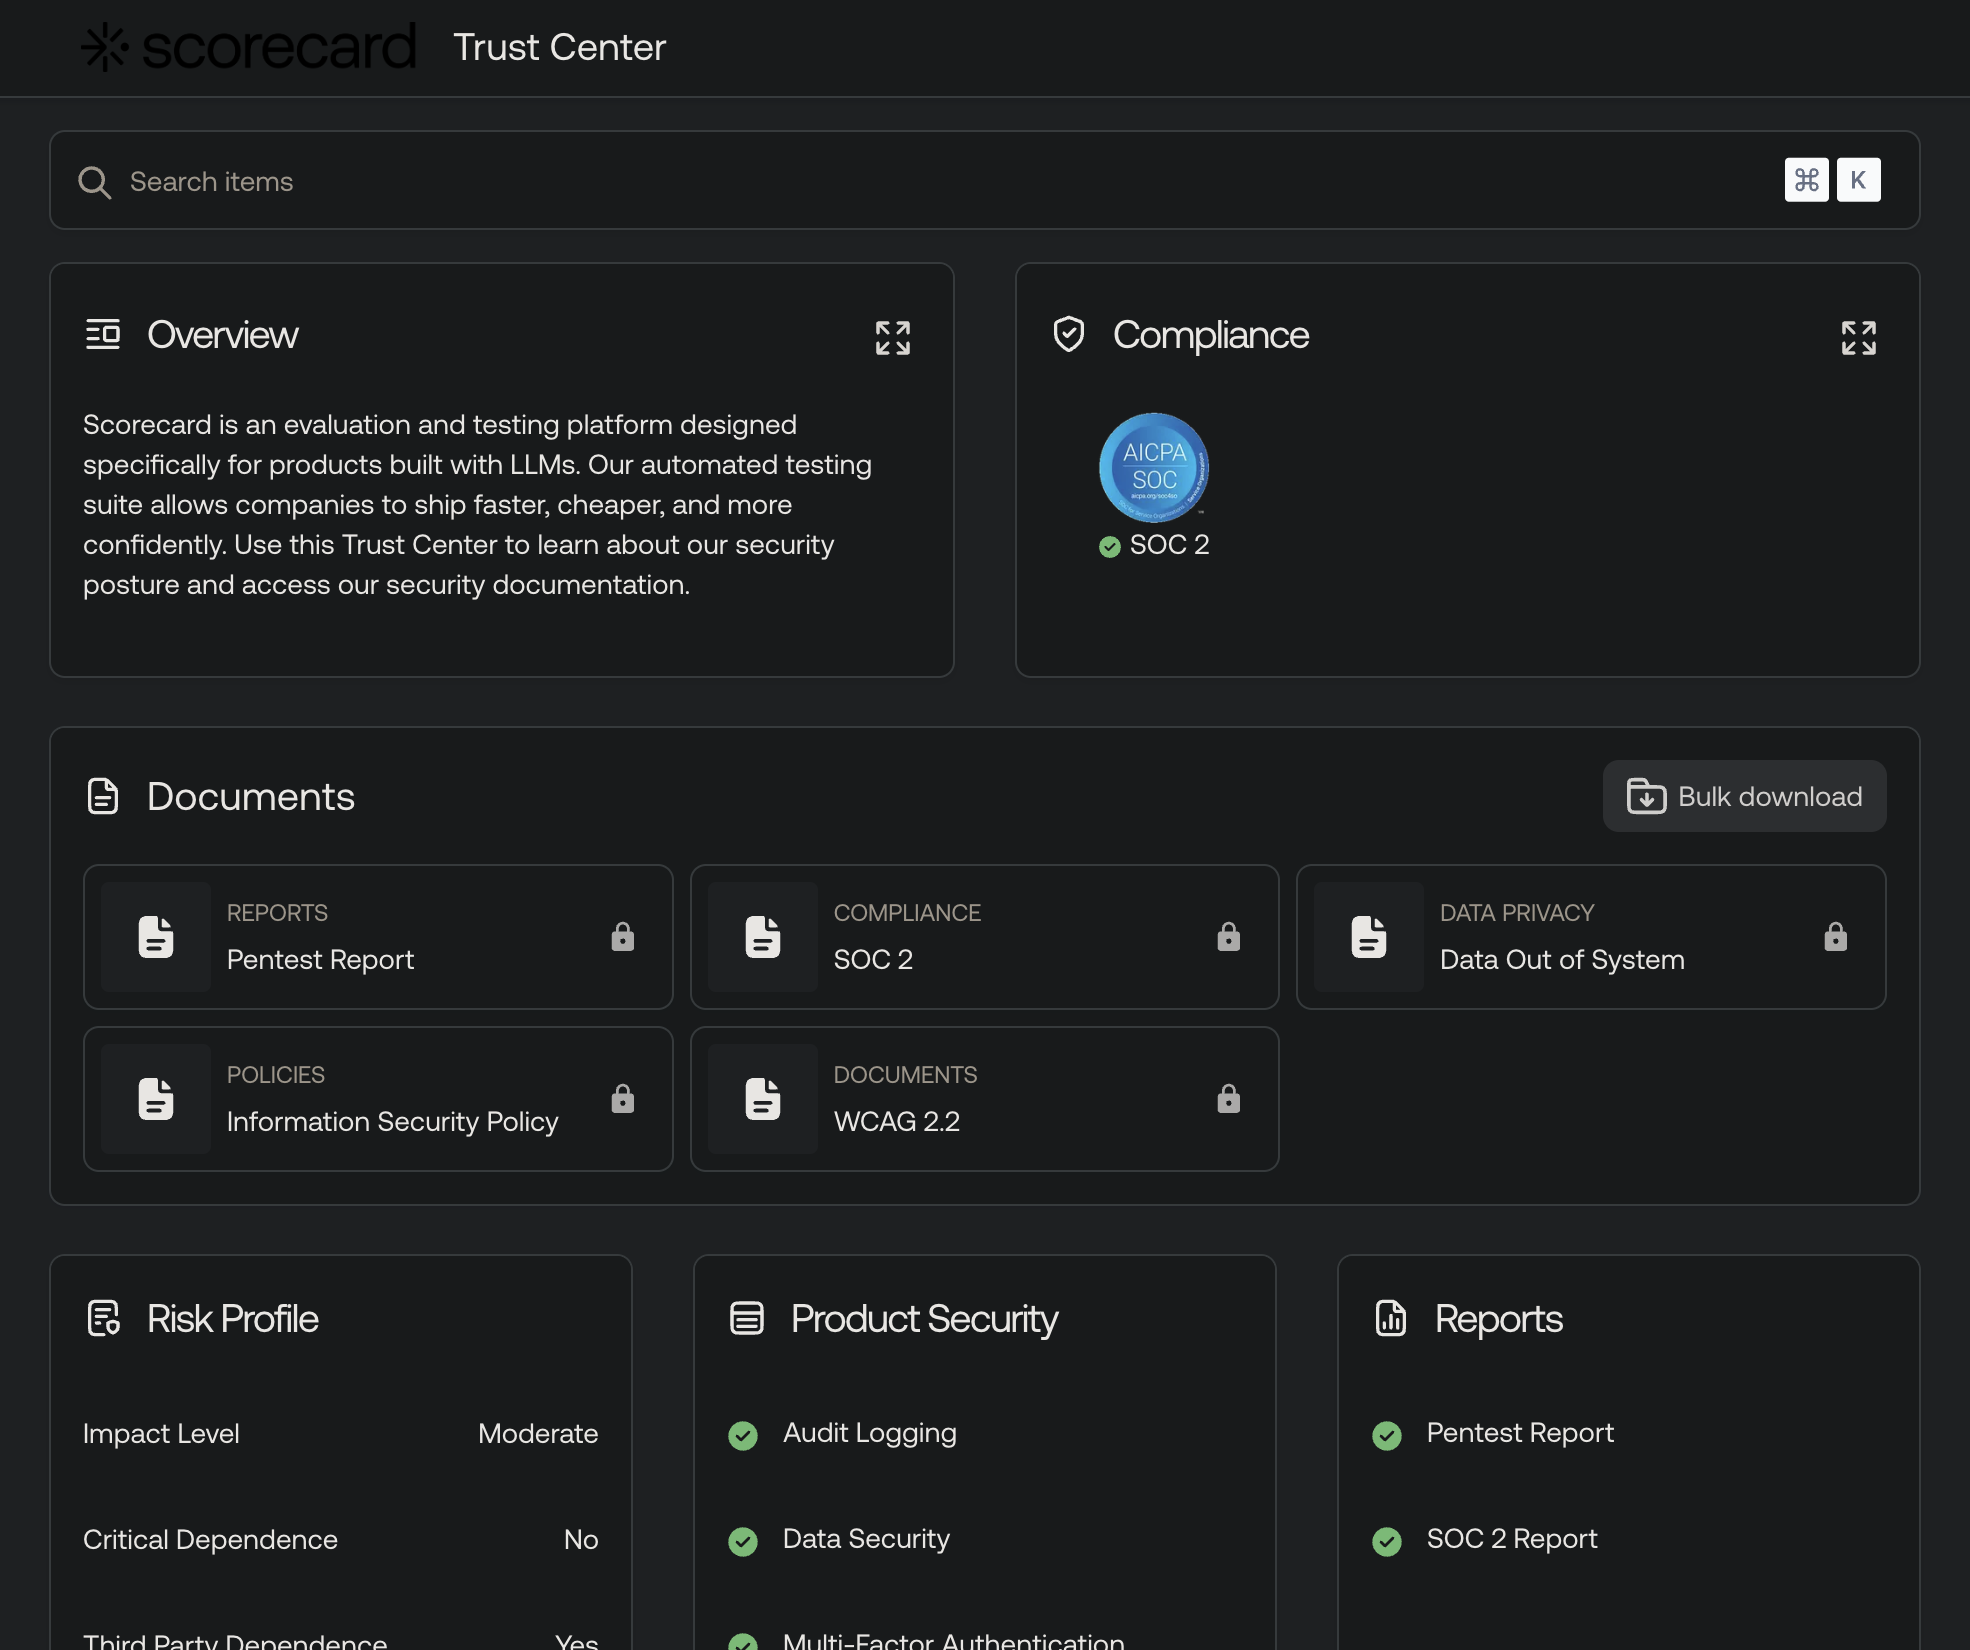The width and height of the screenshot is (1970, 1650).
Task: Click Data Out of System file icon
Action: coord(1369,937)
